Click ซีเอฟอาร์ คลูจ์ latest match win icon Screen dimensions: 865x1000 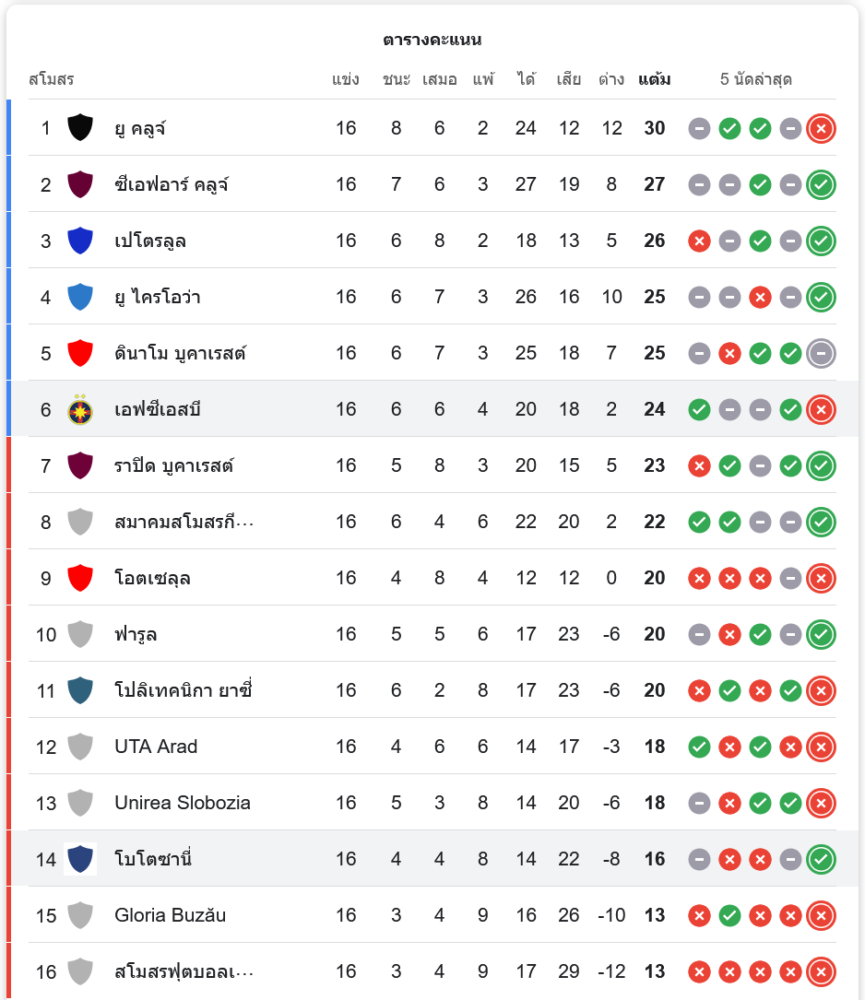[821, 184]
